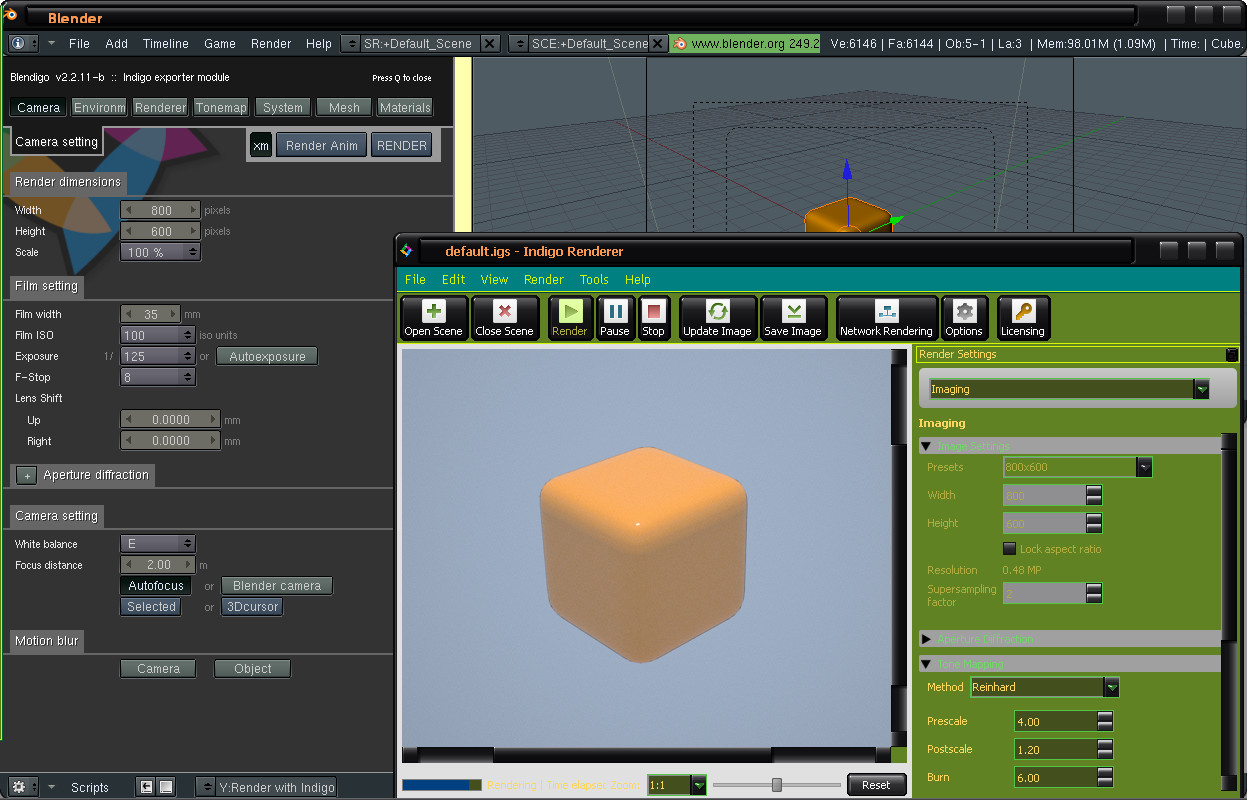
Task: Click the render progress bar
Action: tap(441, 785)
